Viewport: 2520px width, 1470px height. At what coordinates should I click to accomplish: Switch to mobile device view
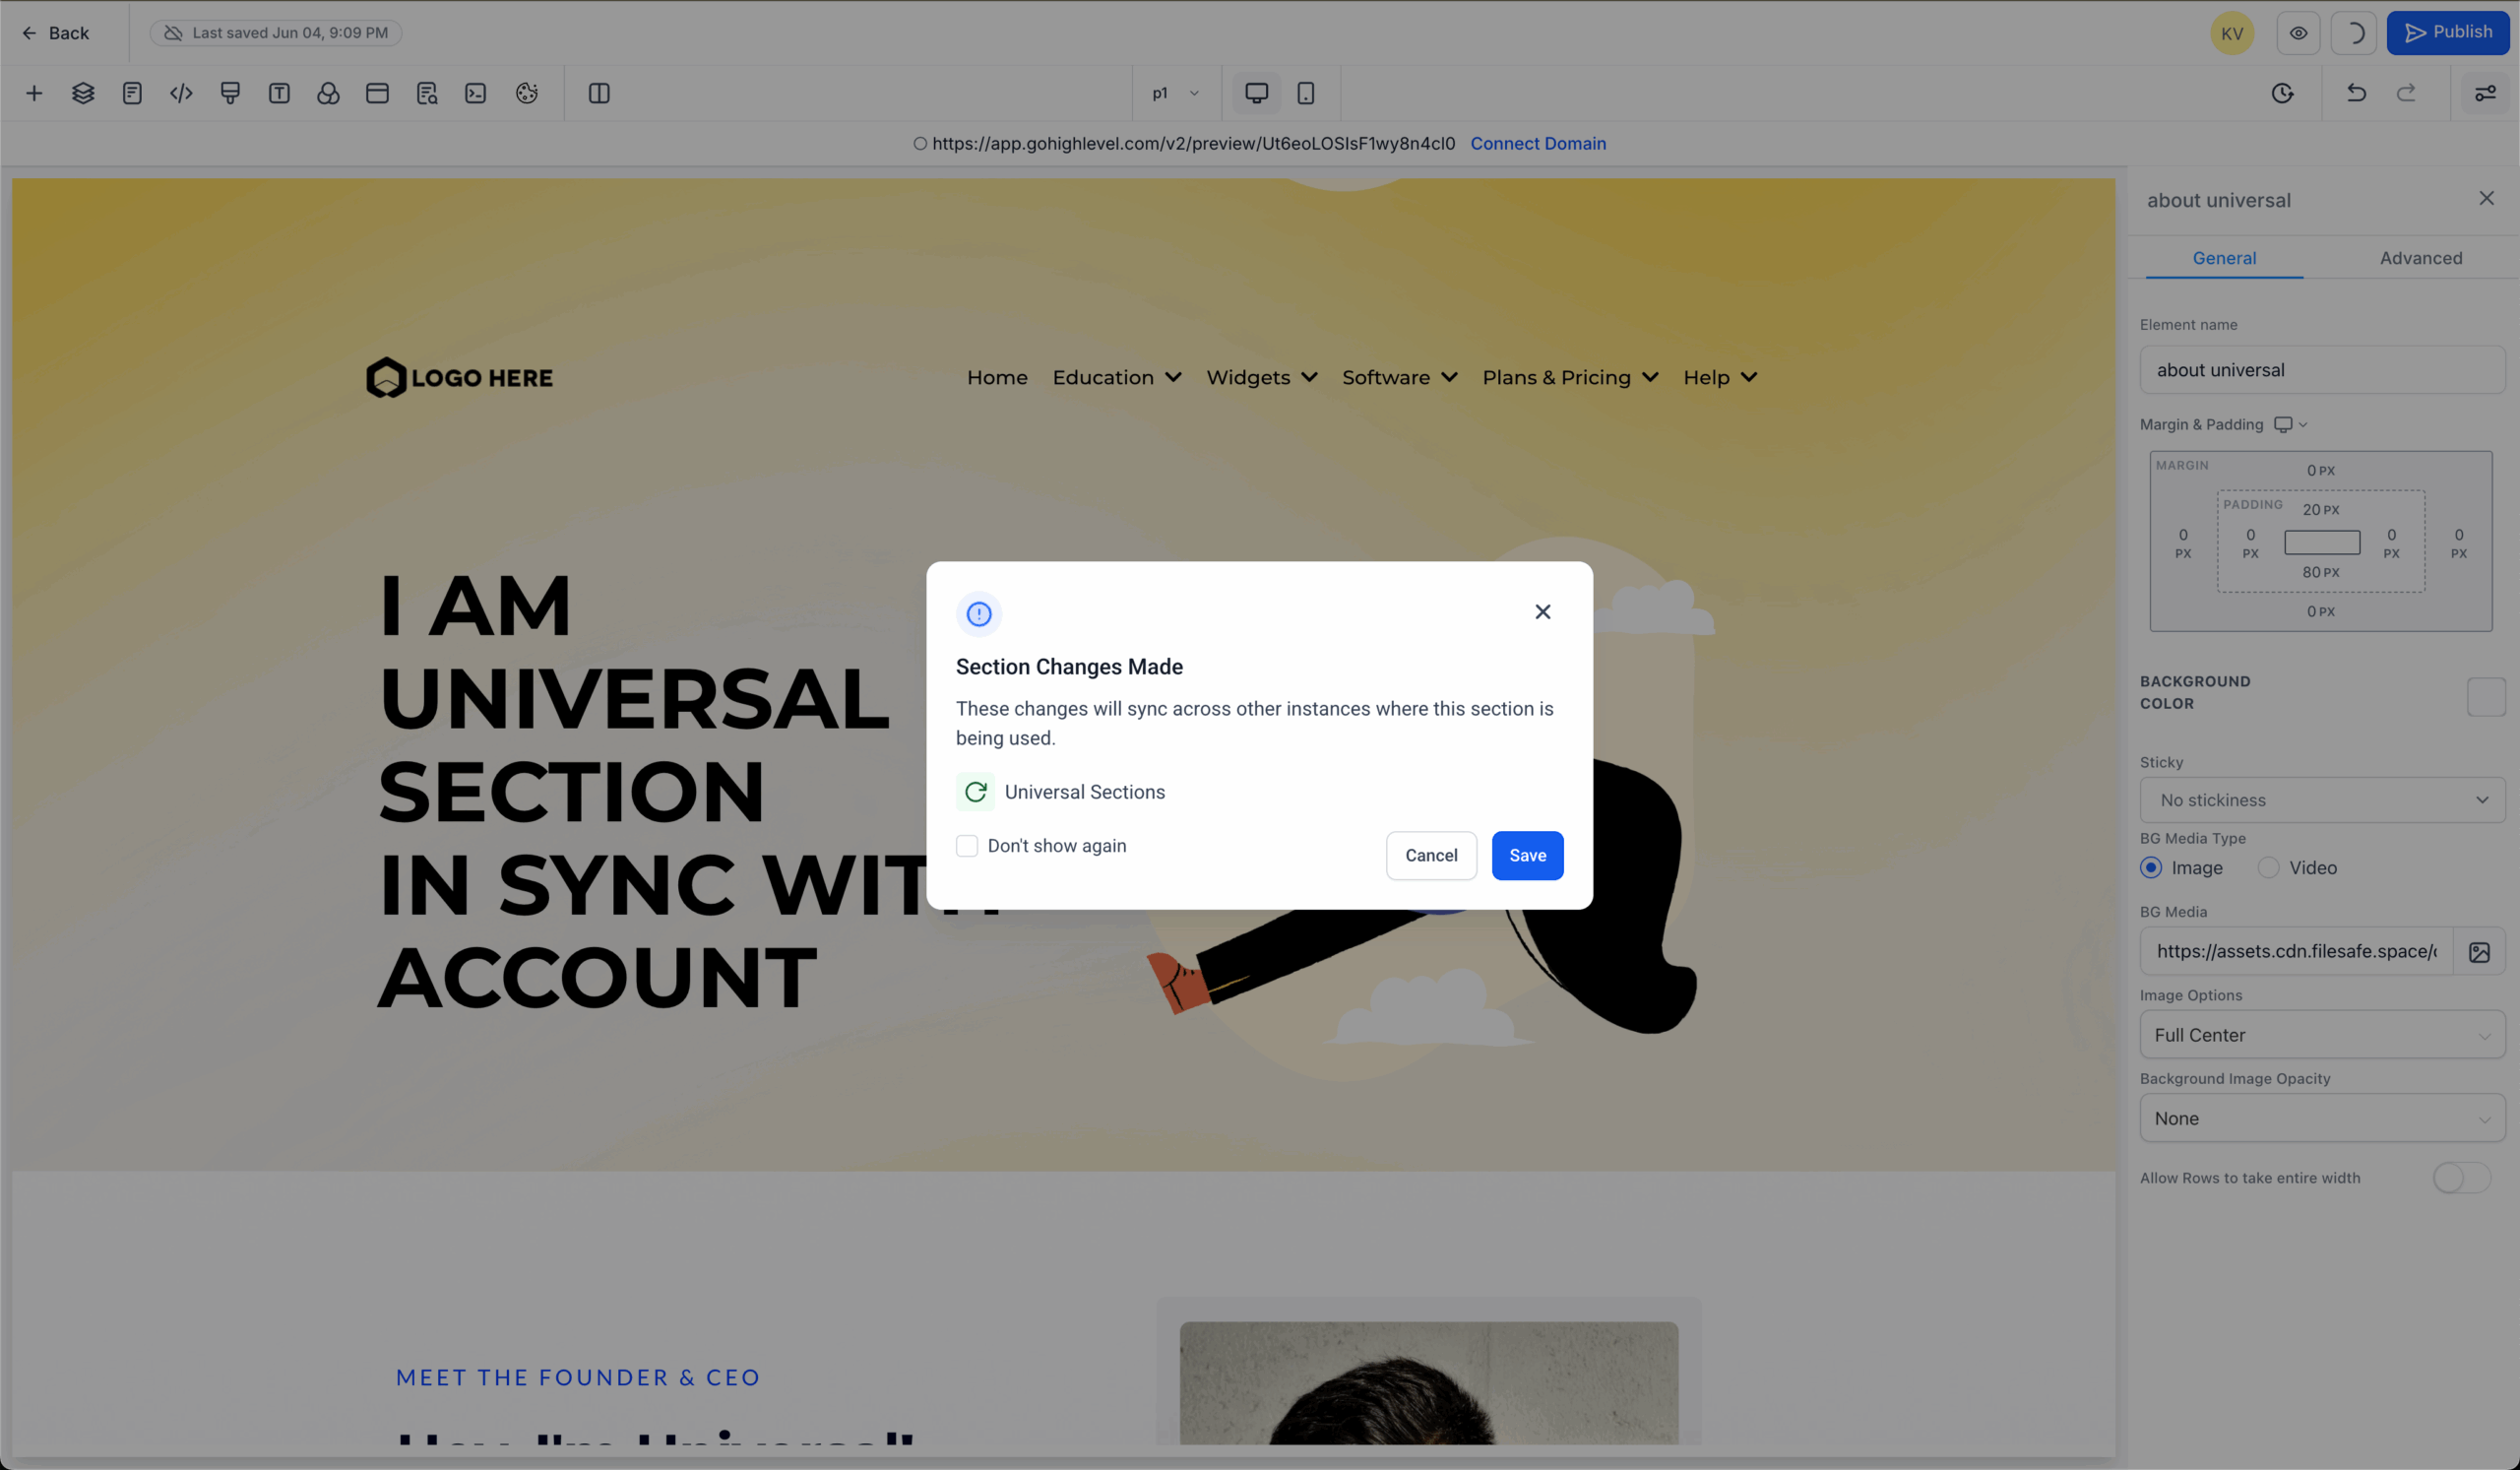pyautogui.click(x=1305, y=93)
